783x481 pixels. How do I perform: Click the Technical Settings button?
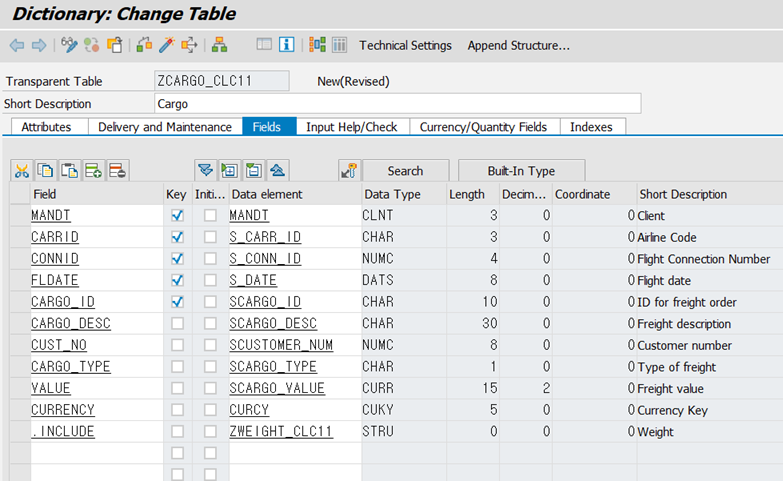(x=405, y=45)
